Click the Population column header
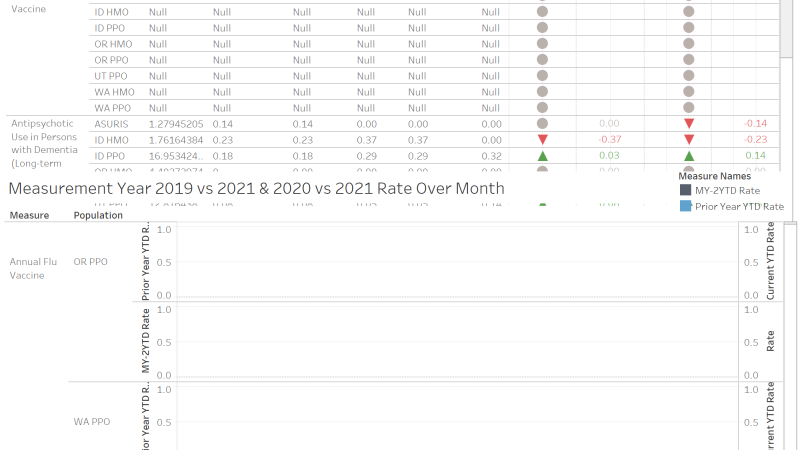Screen dimensions: 800x450 [x=98, y=215]
